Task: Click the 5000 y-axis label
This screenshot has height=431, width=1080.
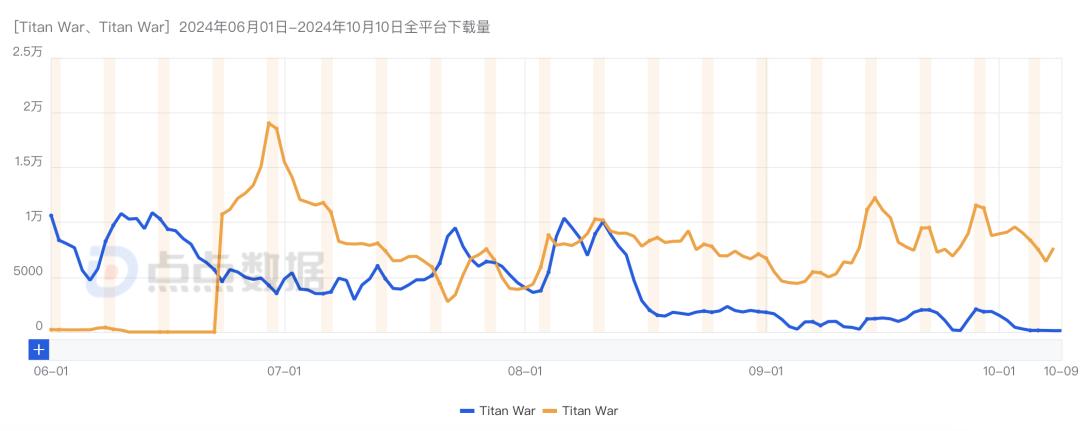Action: click(27, 272)
